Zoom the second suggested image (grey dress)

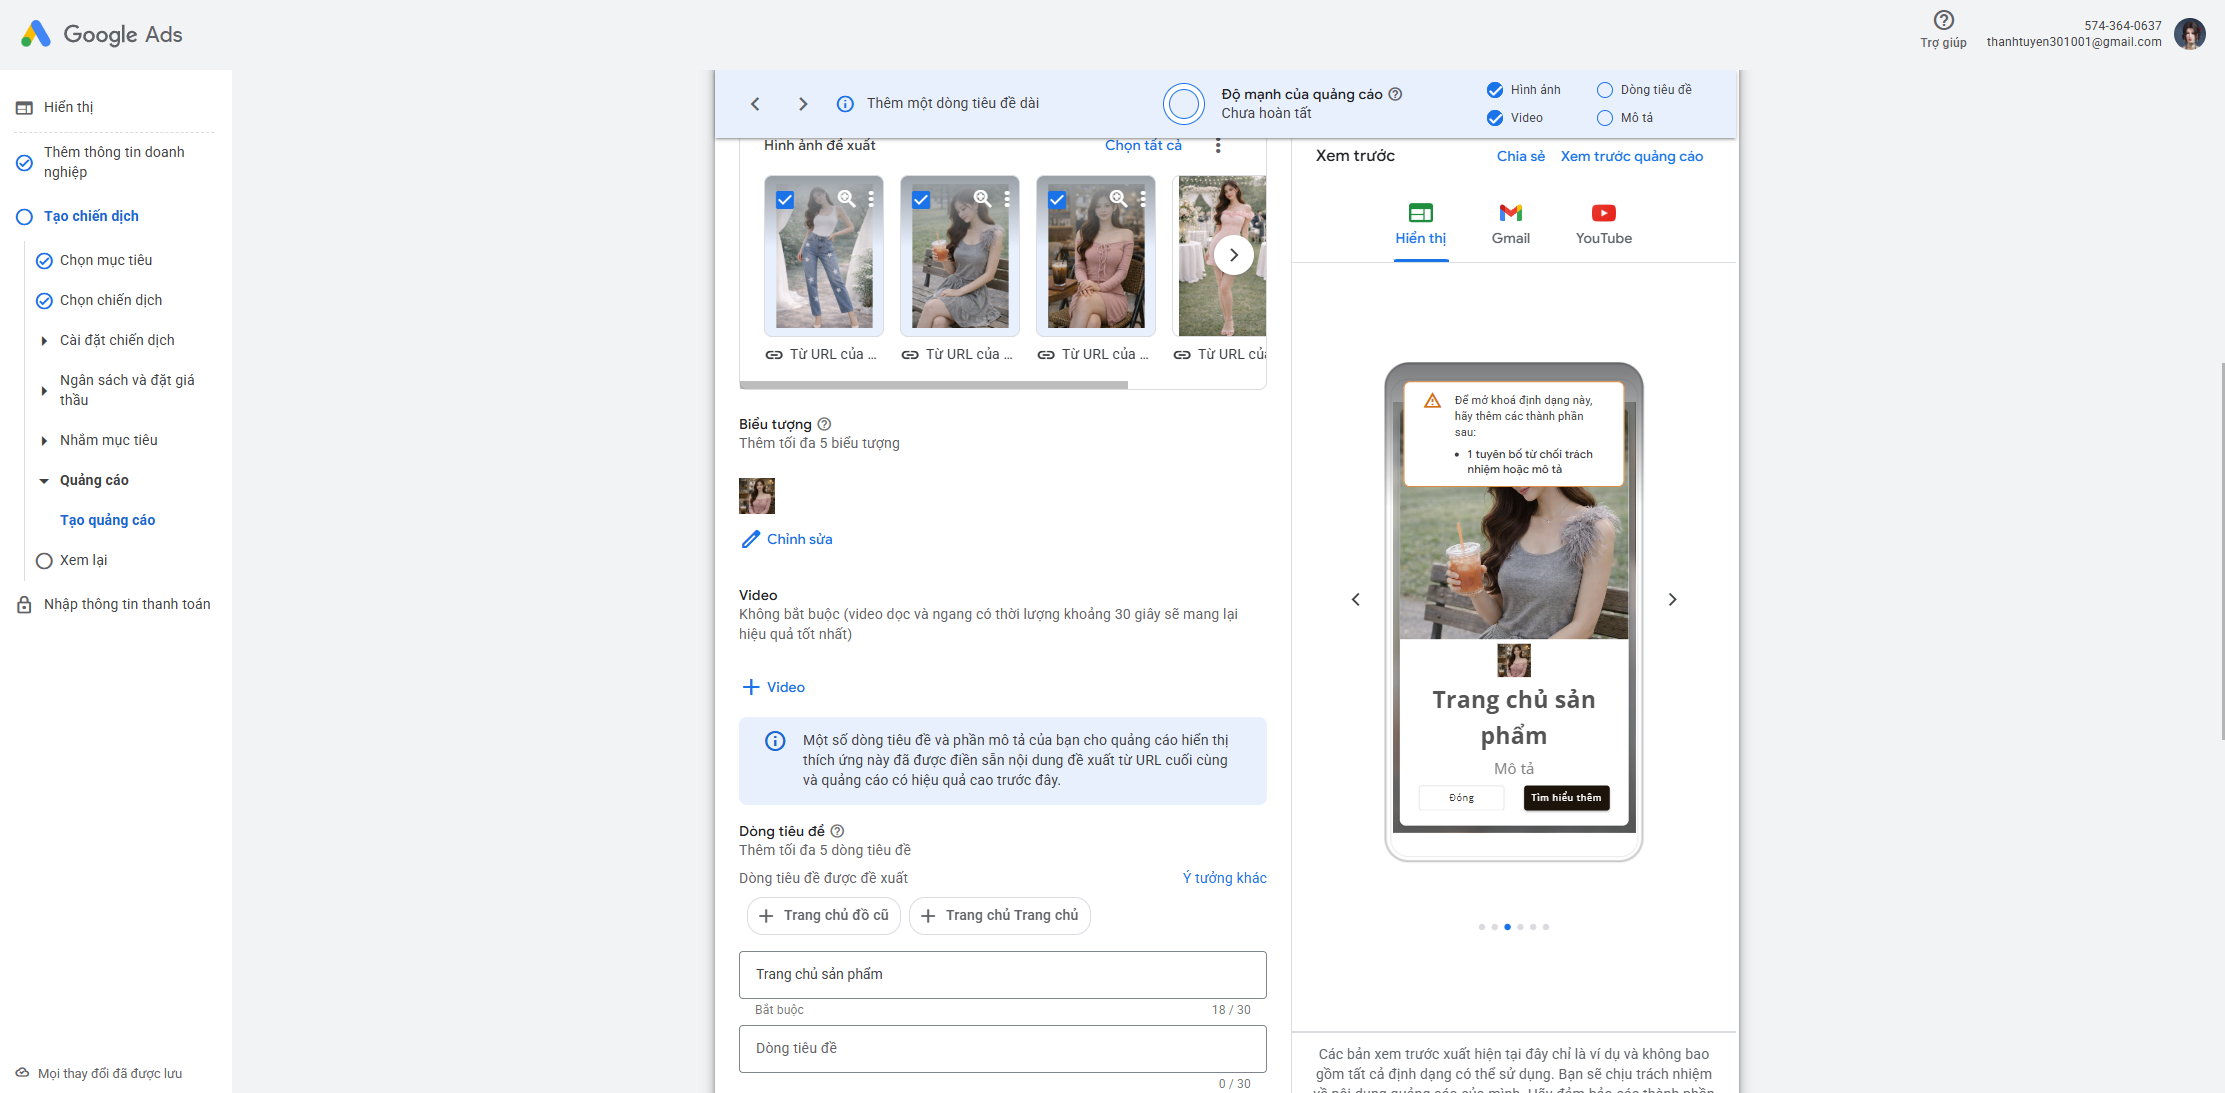coord(983,199)
